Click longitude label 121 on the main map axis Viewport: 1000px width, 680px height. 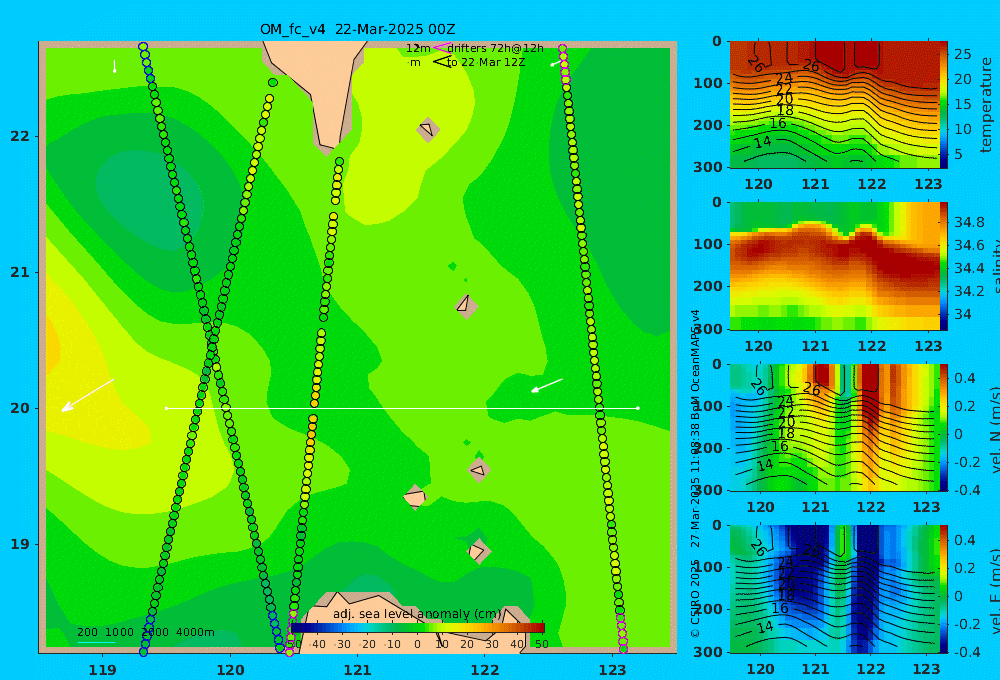[x=358, y=670]
